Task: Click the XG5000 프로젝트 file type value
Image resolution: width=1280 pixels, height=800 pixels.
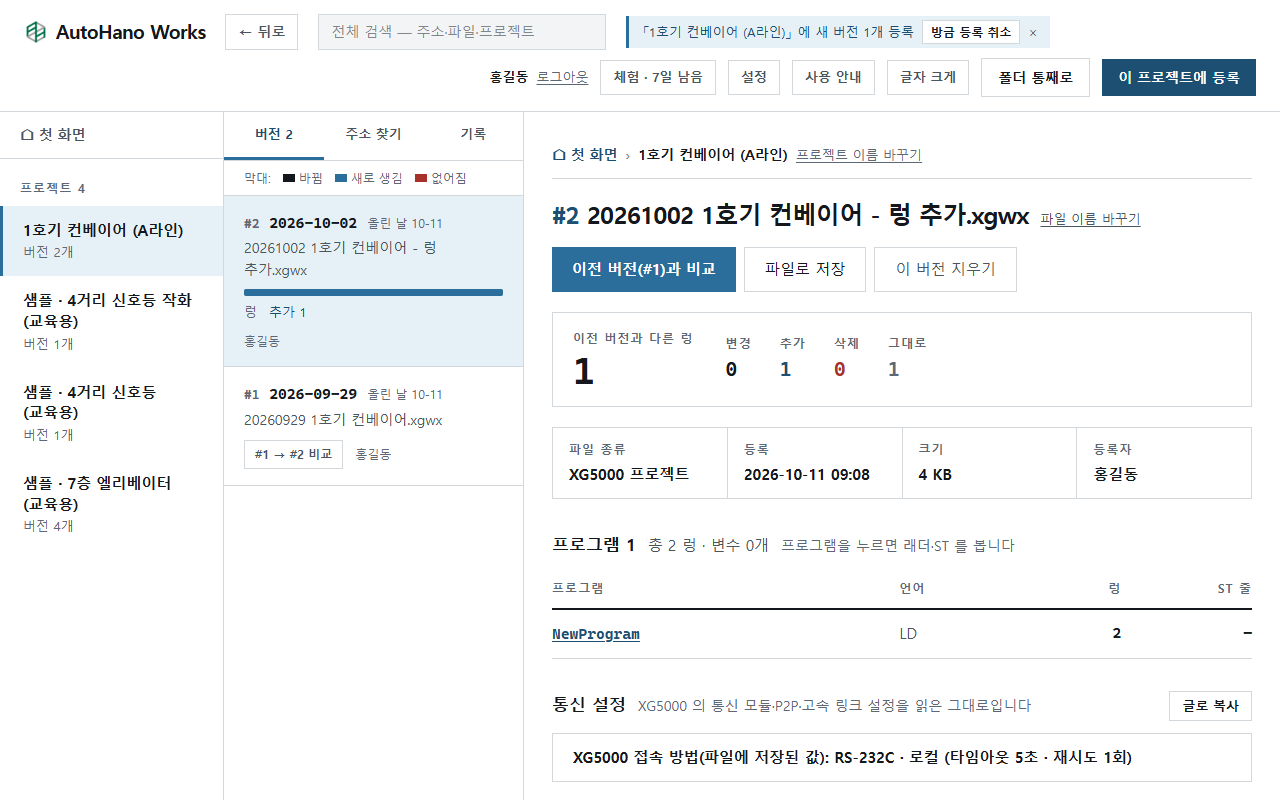Action: pyautogui.click(x=629, y=474)
